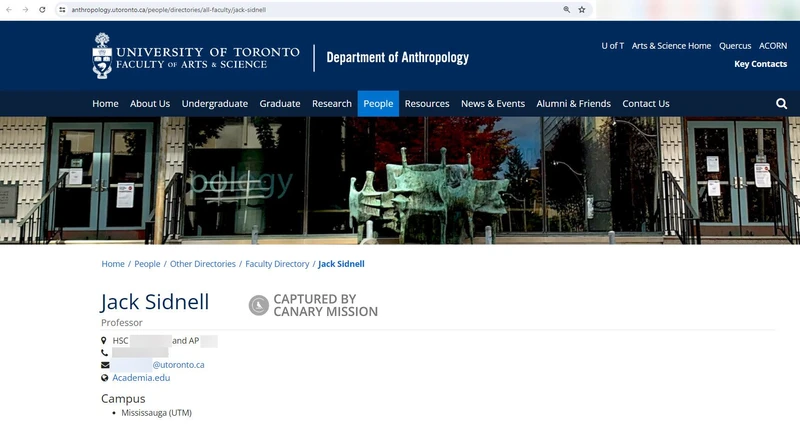Open the ACORN link

coord(772,46)
